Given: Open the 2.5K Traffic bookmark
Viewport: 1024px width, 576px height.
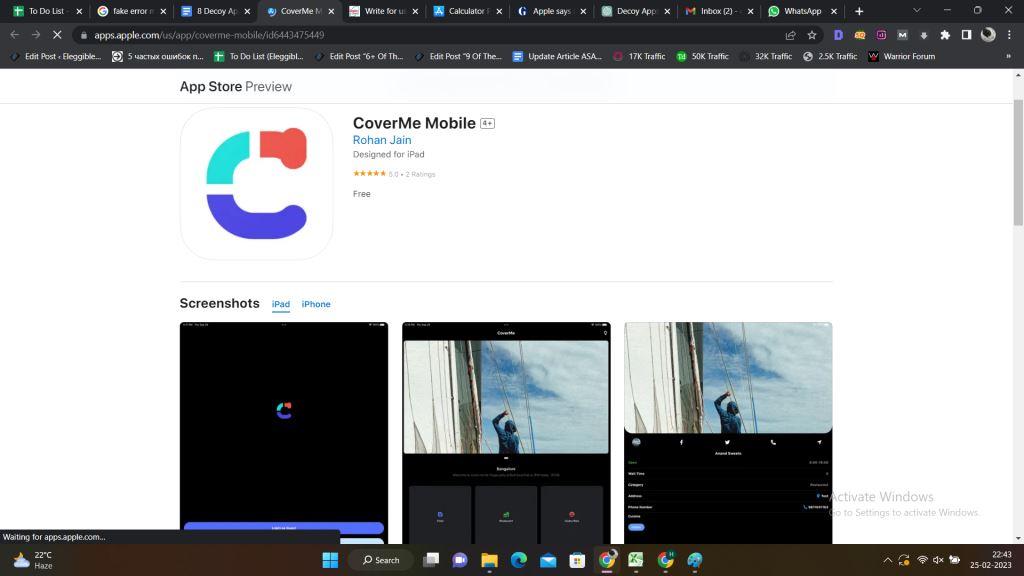Looking at the screenshot, I should [x=829, y=56].
